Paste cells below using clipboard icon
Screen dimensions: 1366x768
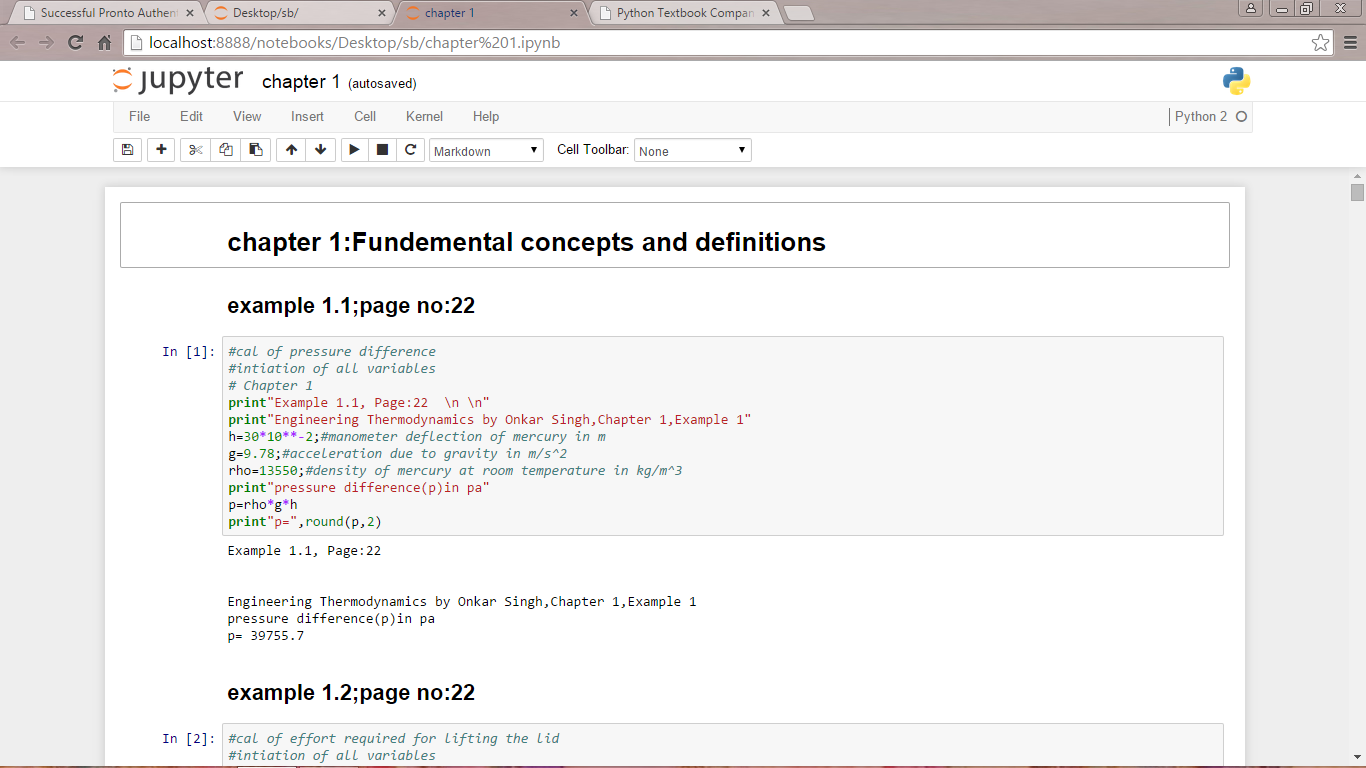click(256, 150)
